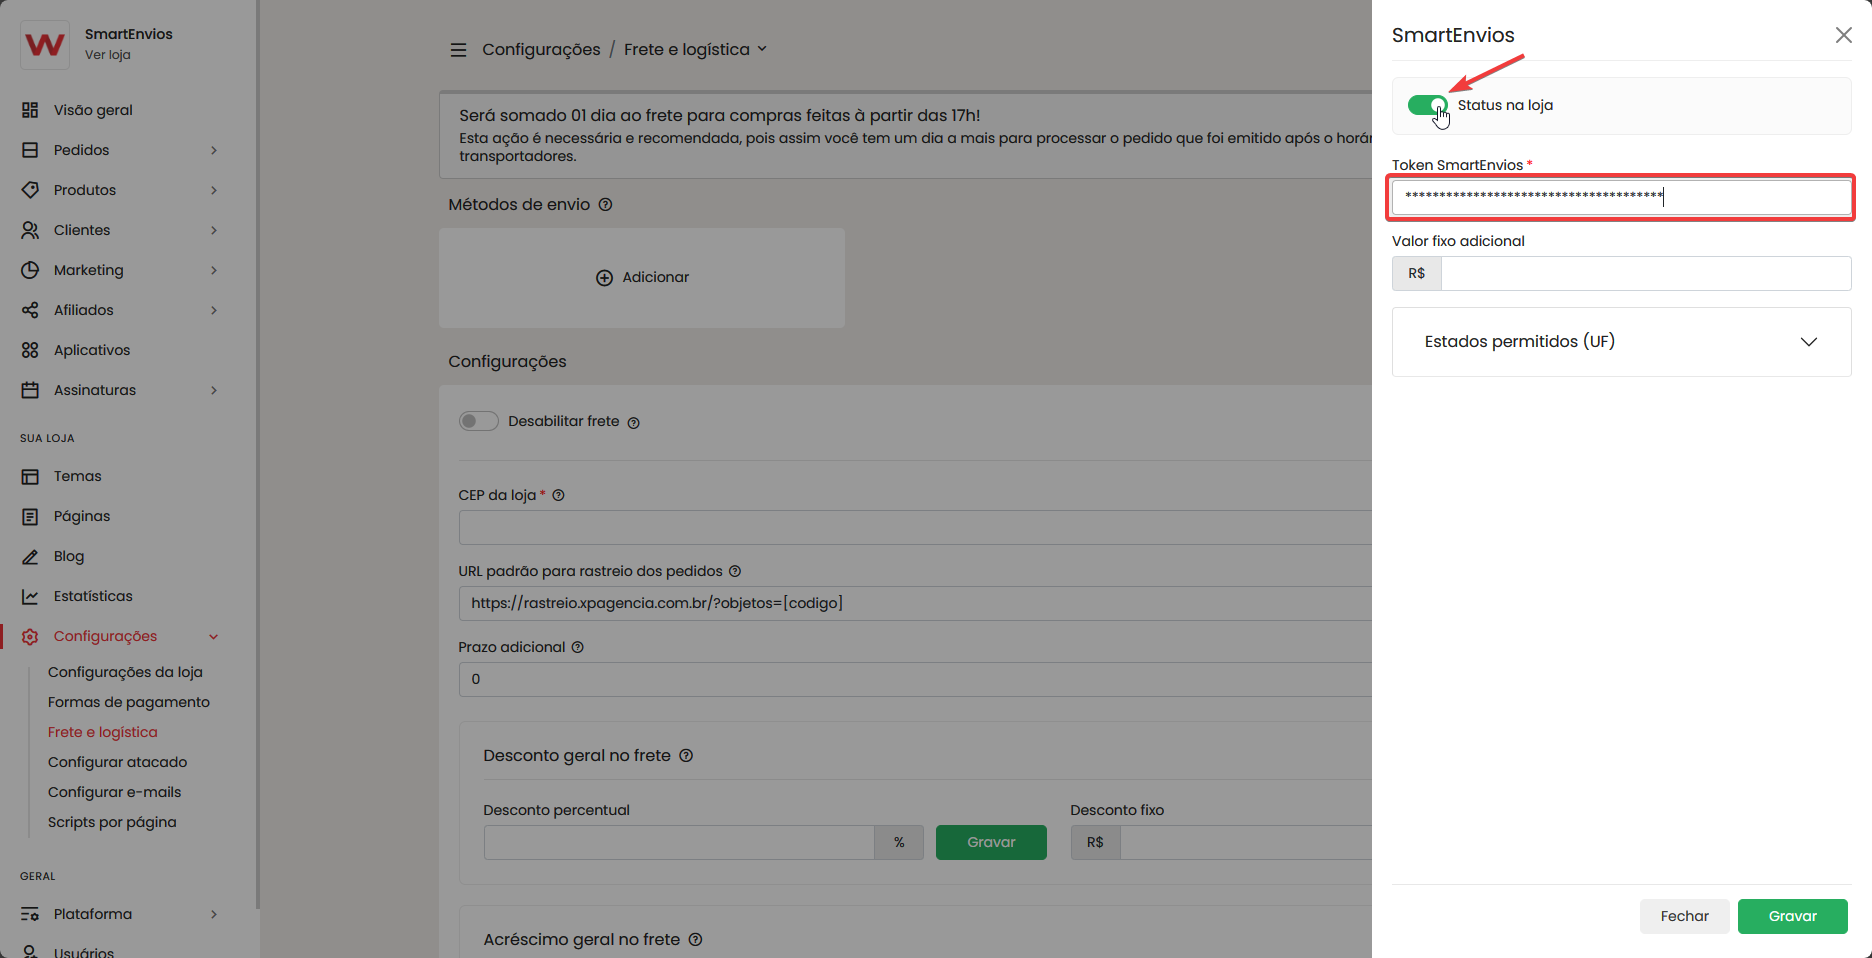
Task: Click the Produtos tag icon
Action: [x=30, y=190]
